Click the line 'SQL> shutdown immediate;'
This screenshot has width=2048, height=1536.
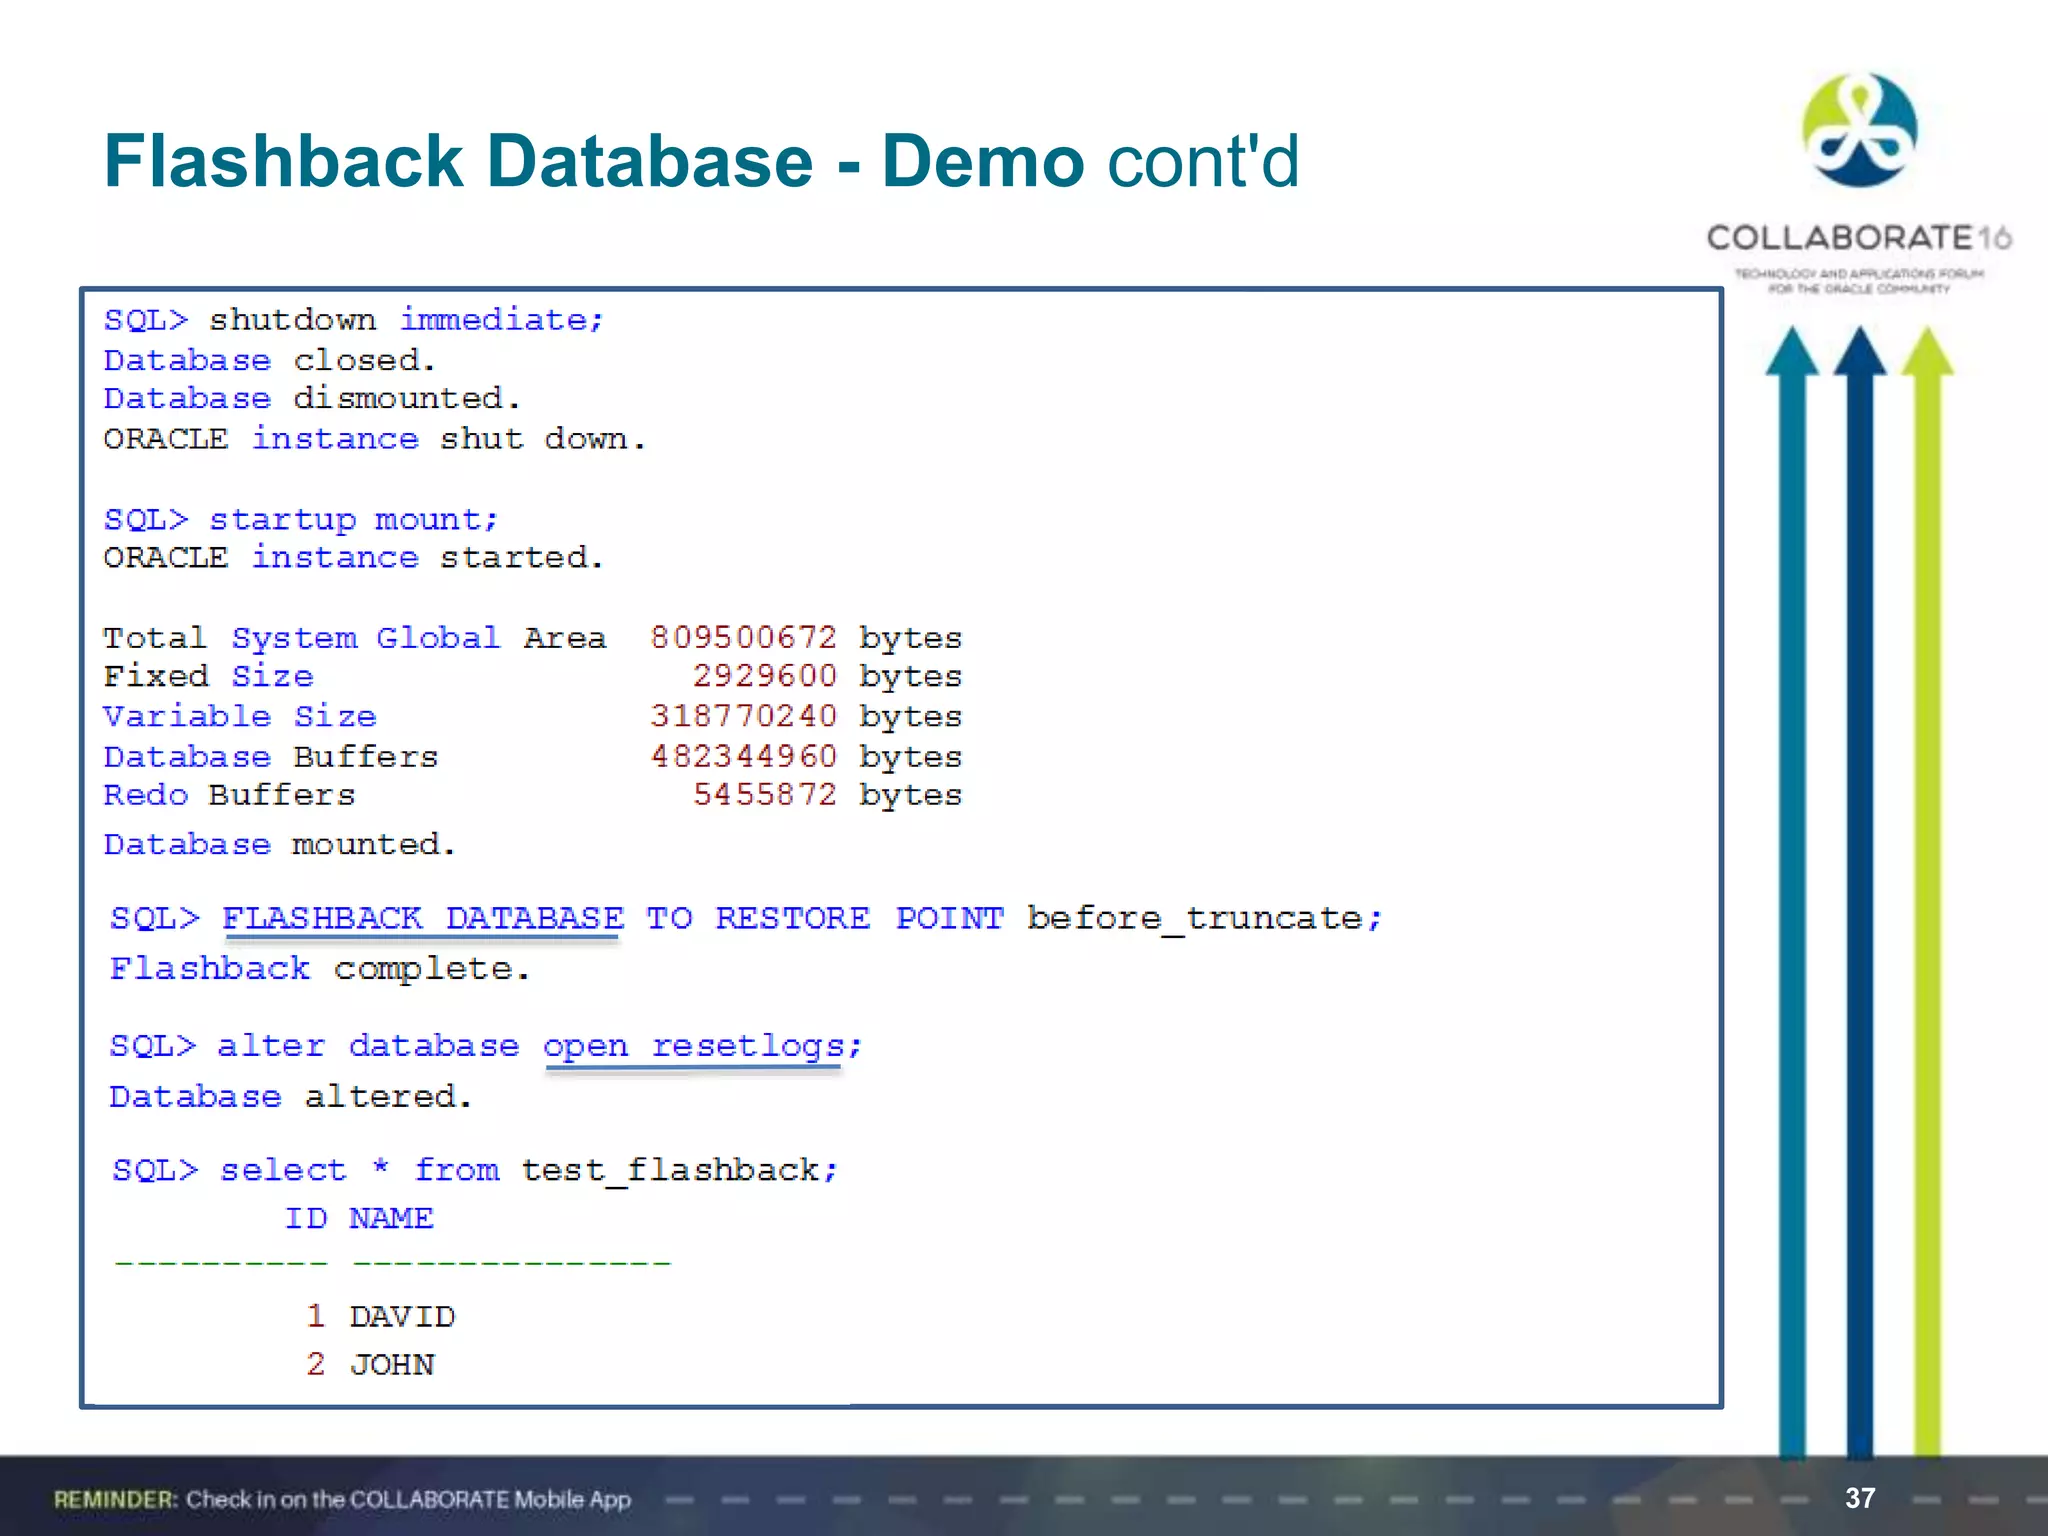click(354, 320)
